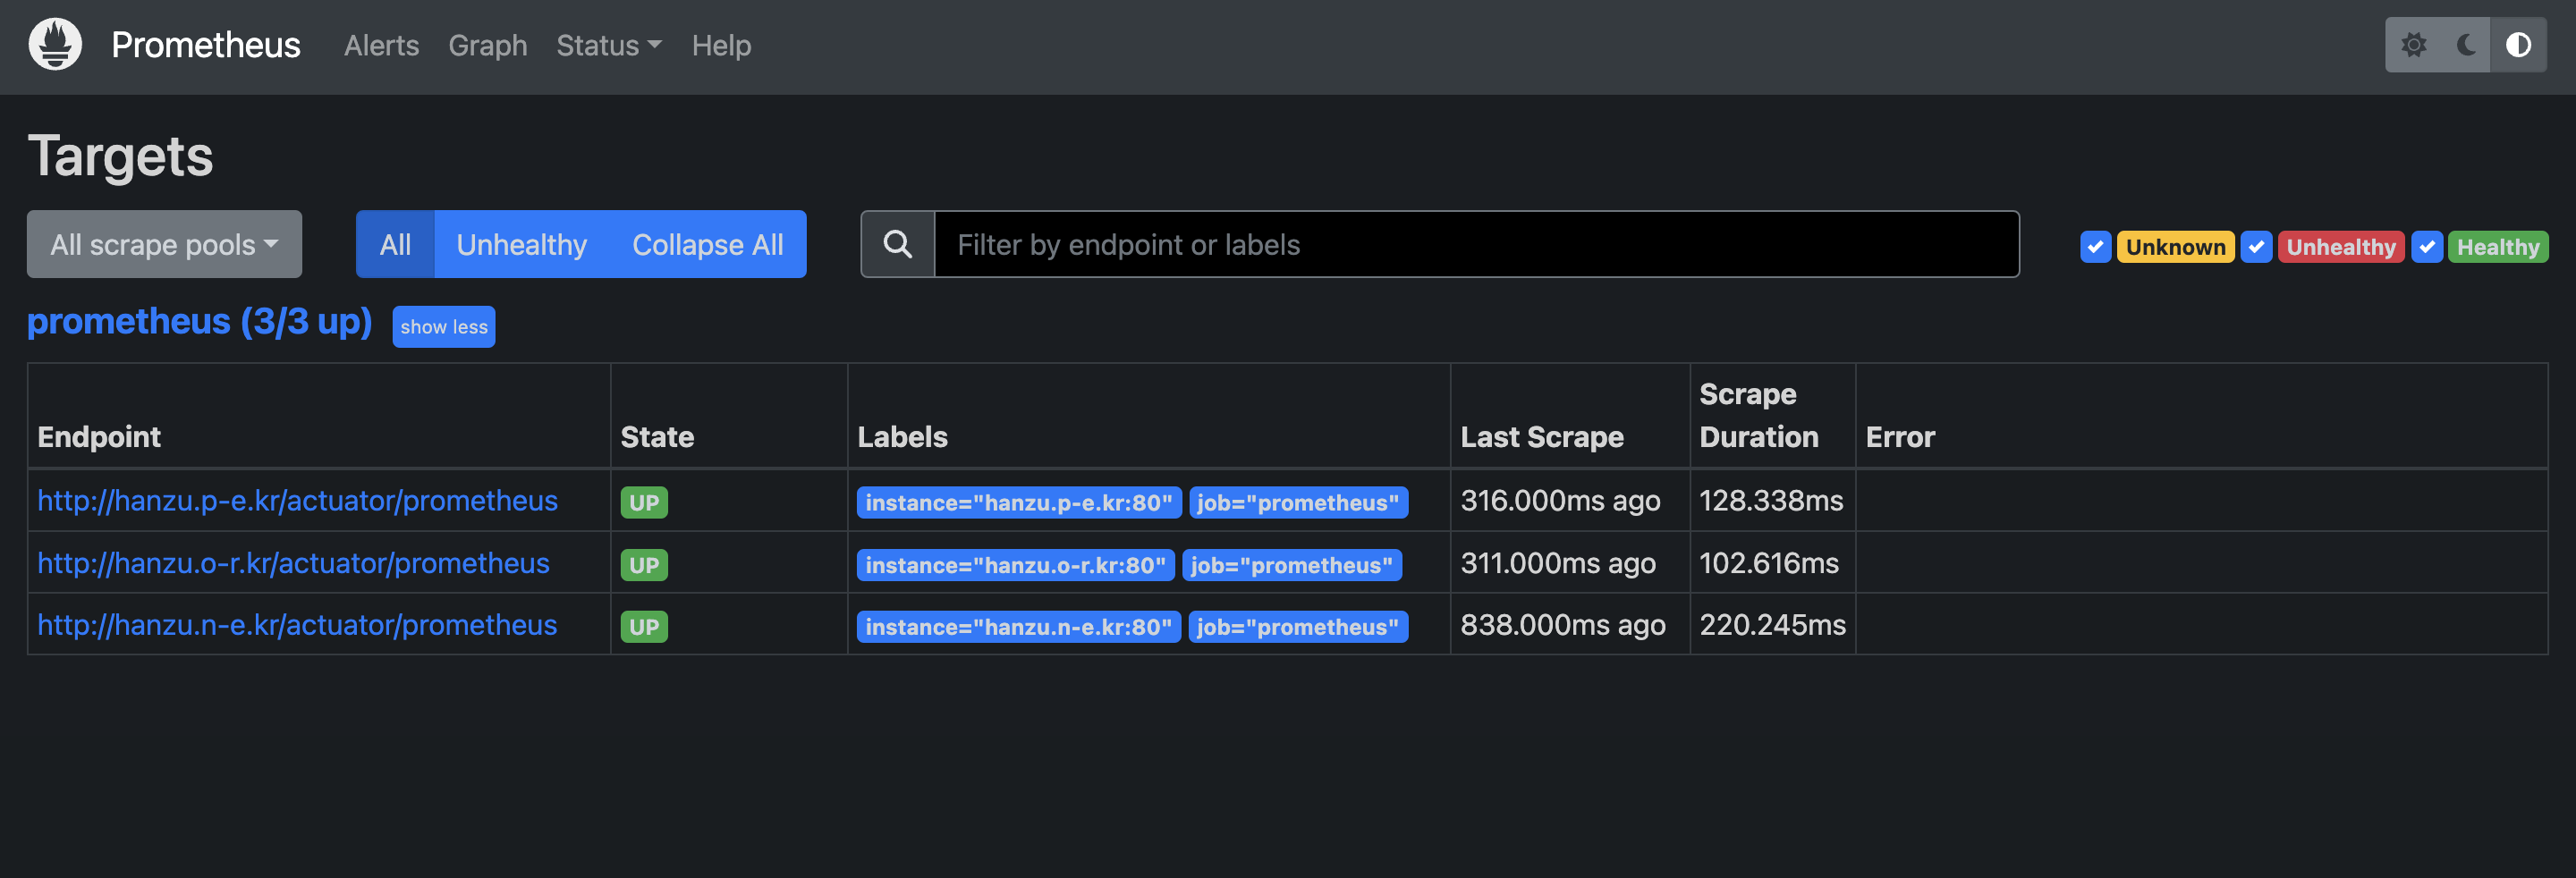Open the prometheus (3/3 up) pool link
The image size is (2576, 878).
[199, 321]
